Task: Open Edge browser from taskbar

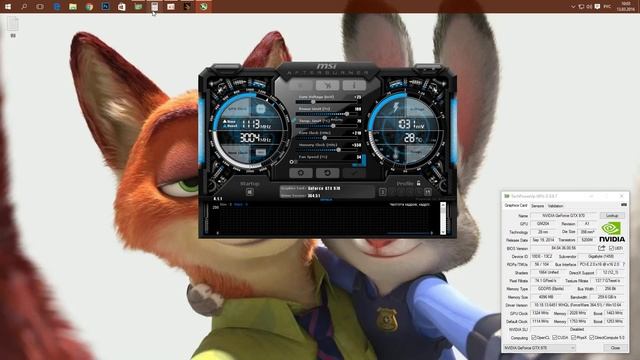Action: (x=56, y=7)
